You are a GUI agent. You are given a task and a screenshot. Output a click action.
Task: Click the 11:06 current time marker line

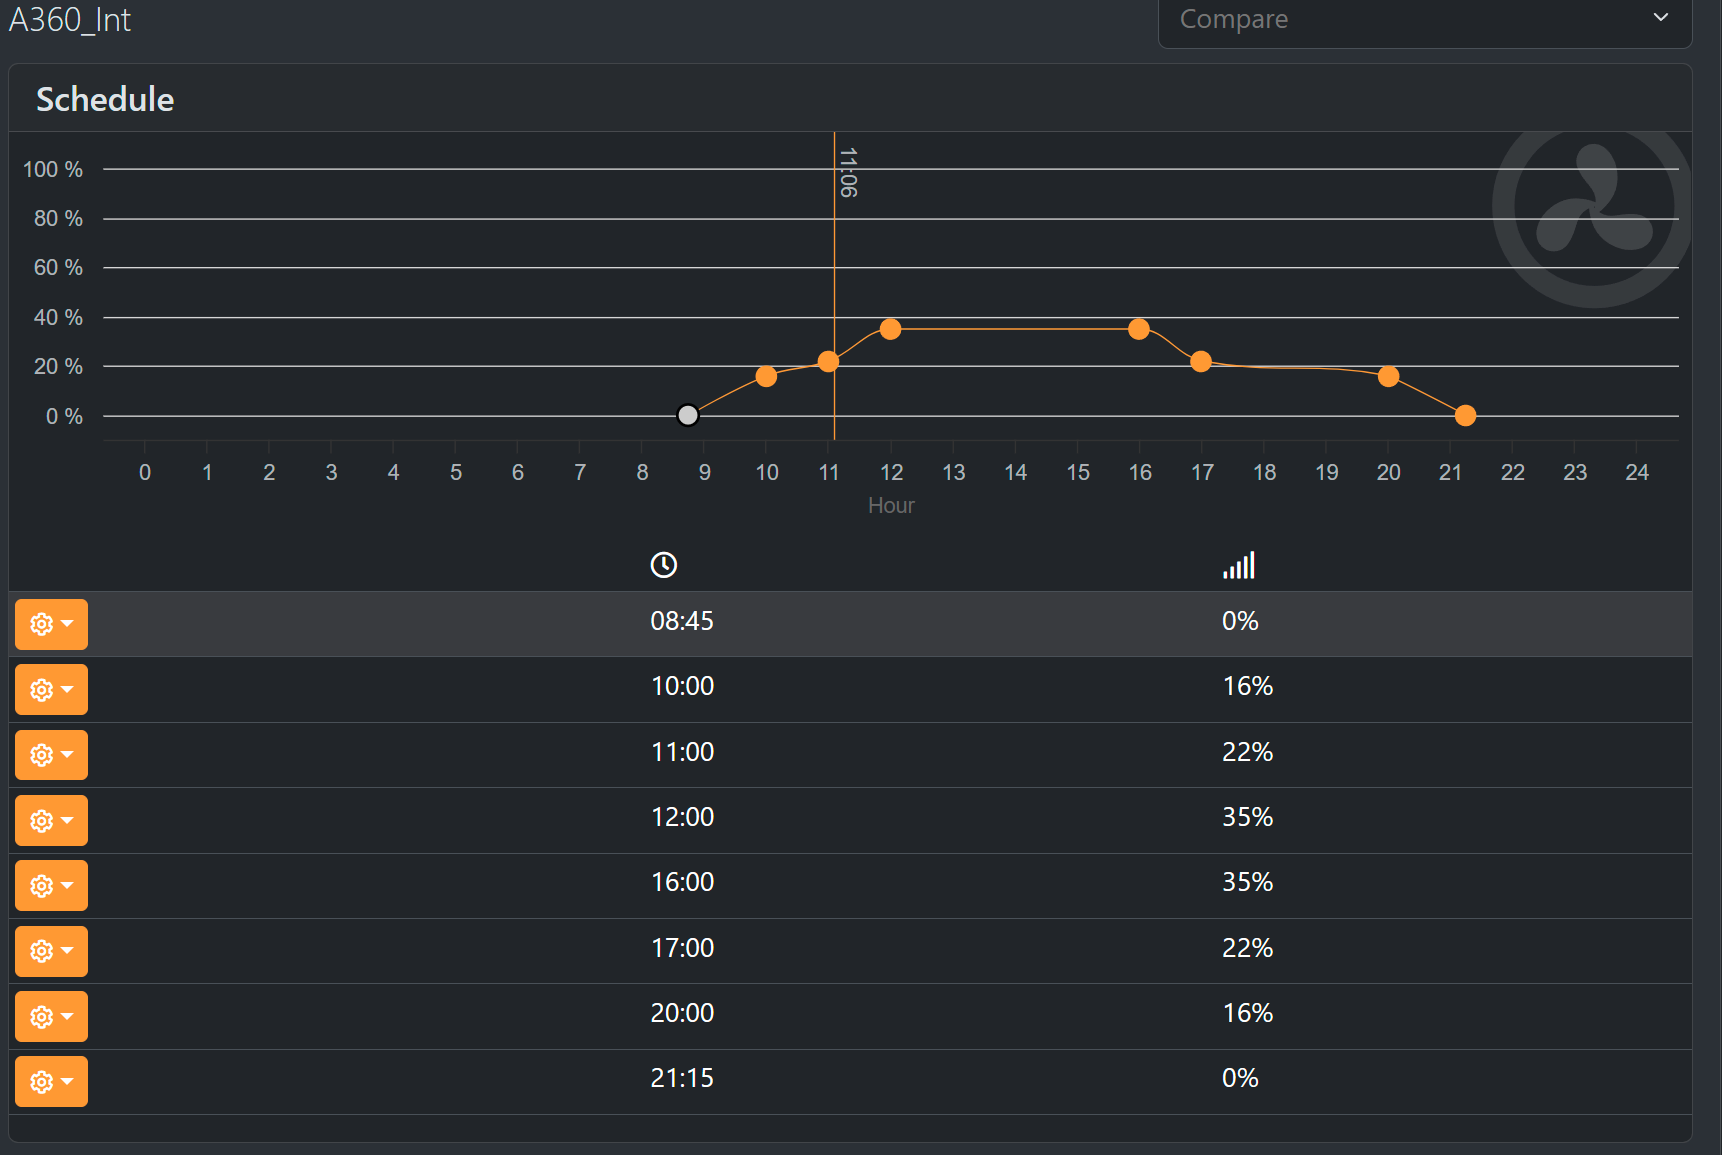click(x=835, y=260)
